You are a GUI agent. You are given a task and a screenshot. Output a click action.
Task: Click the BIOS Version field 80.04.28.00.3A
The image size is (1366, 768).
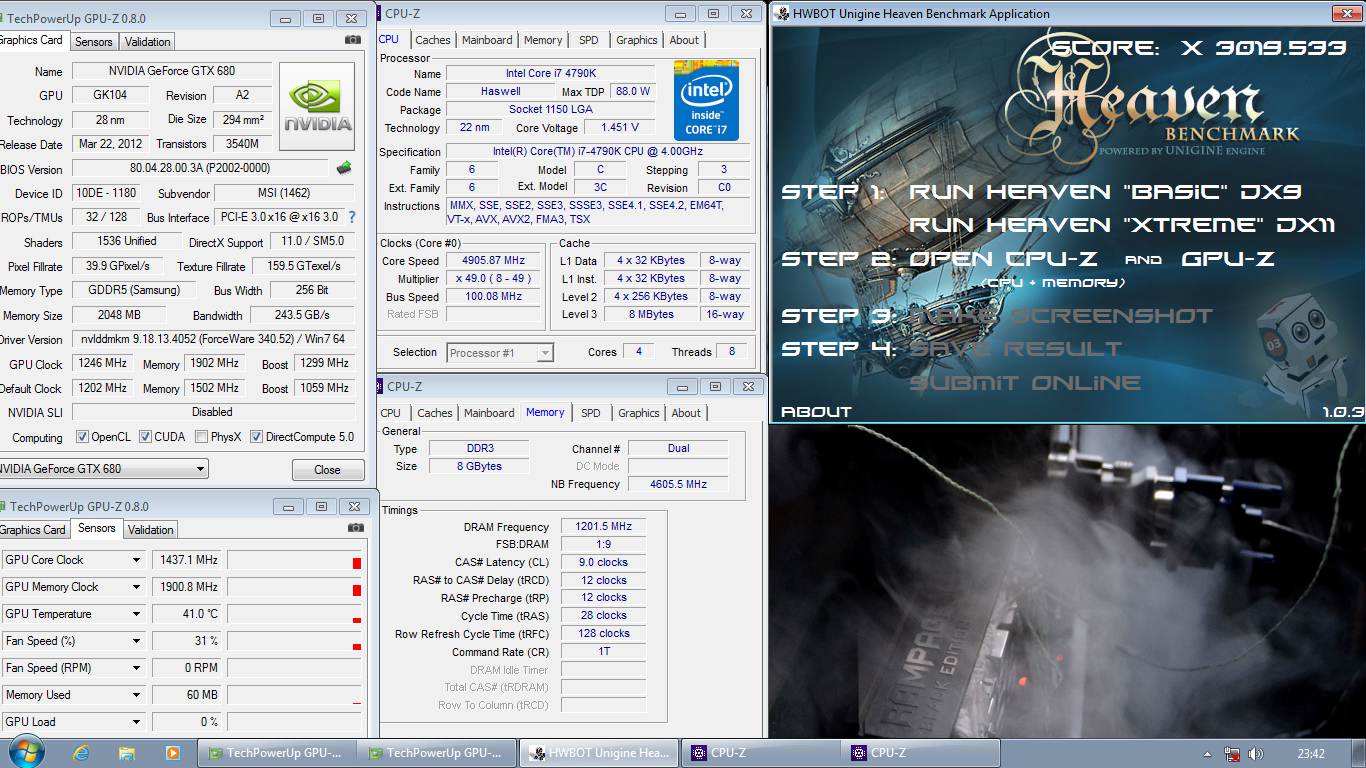200,168
